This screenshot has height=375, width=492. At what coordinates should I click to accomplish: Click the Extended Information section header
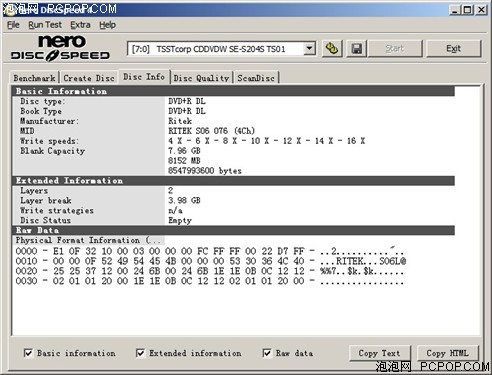click(234, 181)
